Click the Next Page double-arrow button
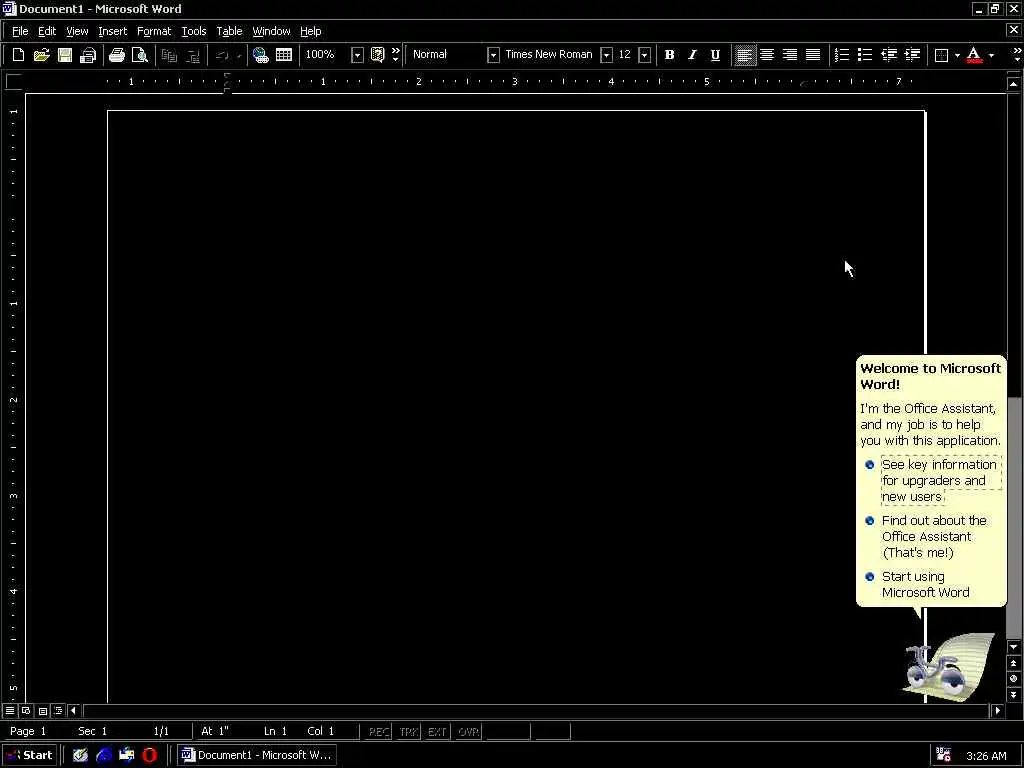The height and width of the screenshot is (768, 1024). point(1014,695)
